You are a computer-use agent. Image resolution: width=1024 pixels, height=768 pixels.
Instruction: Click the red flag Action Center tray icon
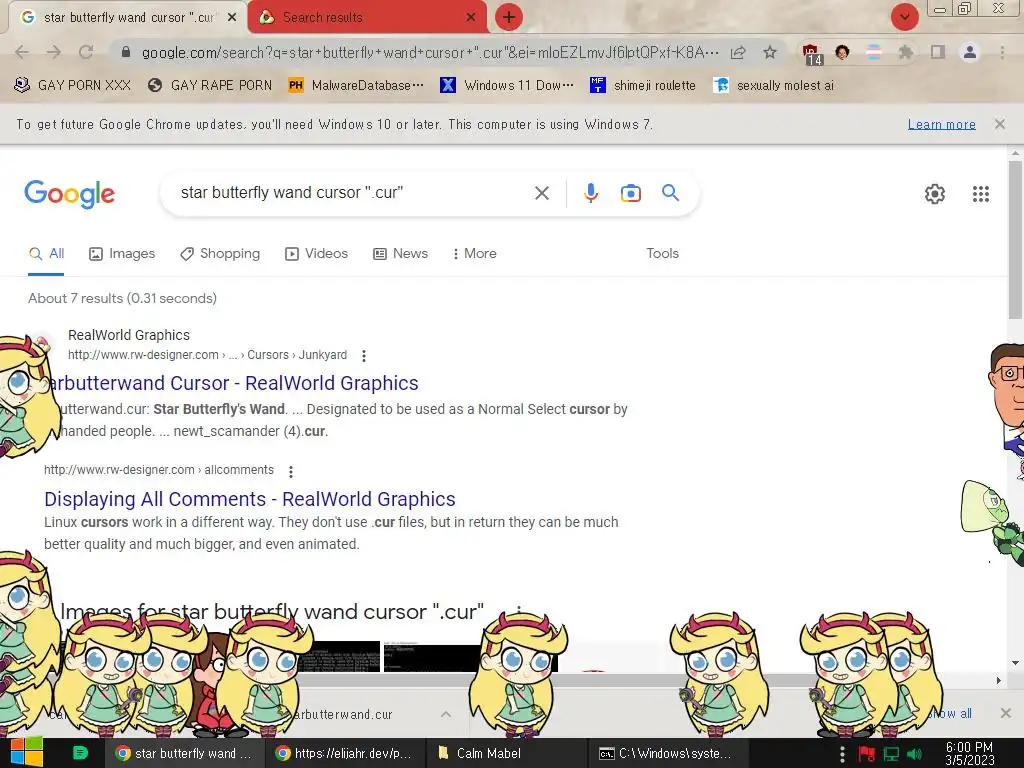pos(867,754)
